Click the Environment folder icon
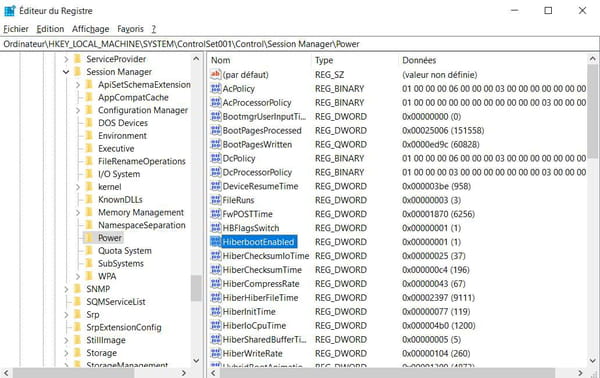Viewport: 600px width, 378px height. (89, 135)
